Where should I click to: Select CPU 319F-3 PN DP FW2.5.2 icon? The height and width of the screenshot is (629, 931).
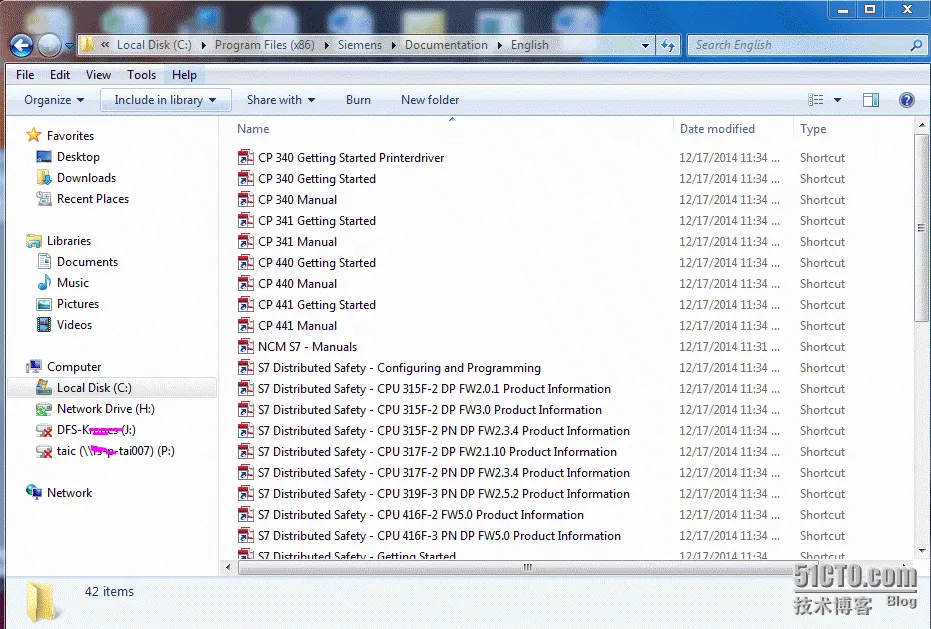(x=246, y=494)
